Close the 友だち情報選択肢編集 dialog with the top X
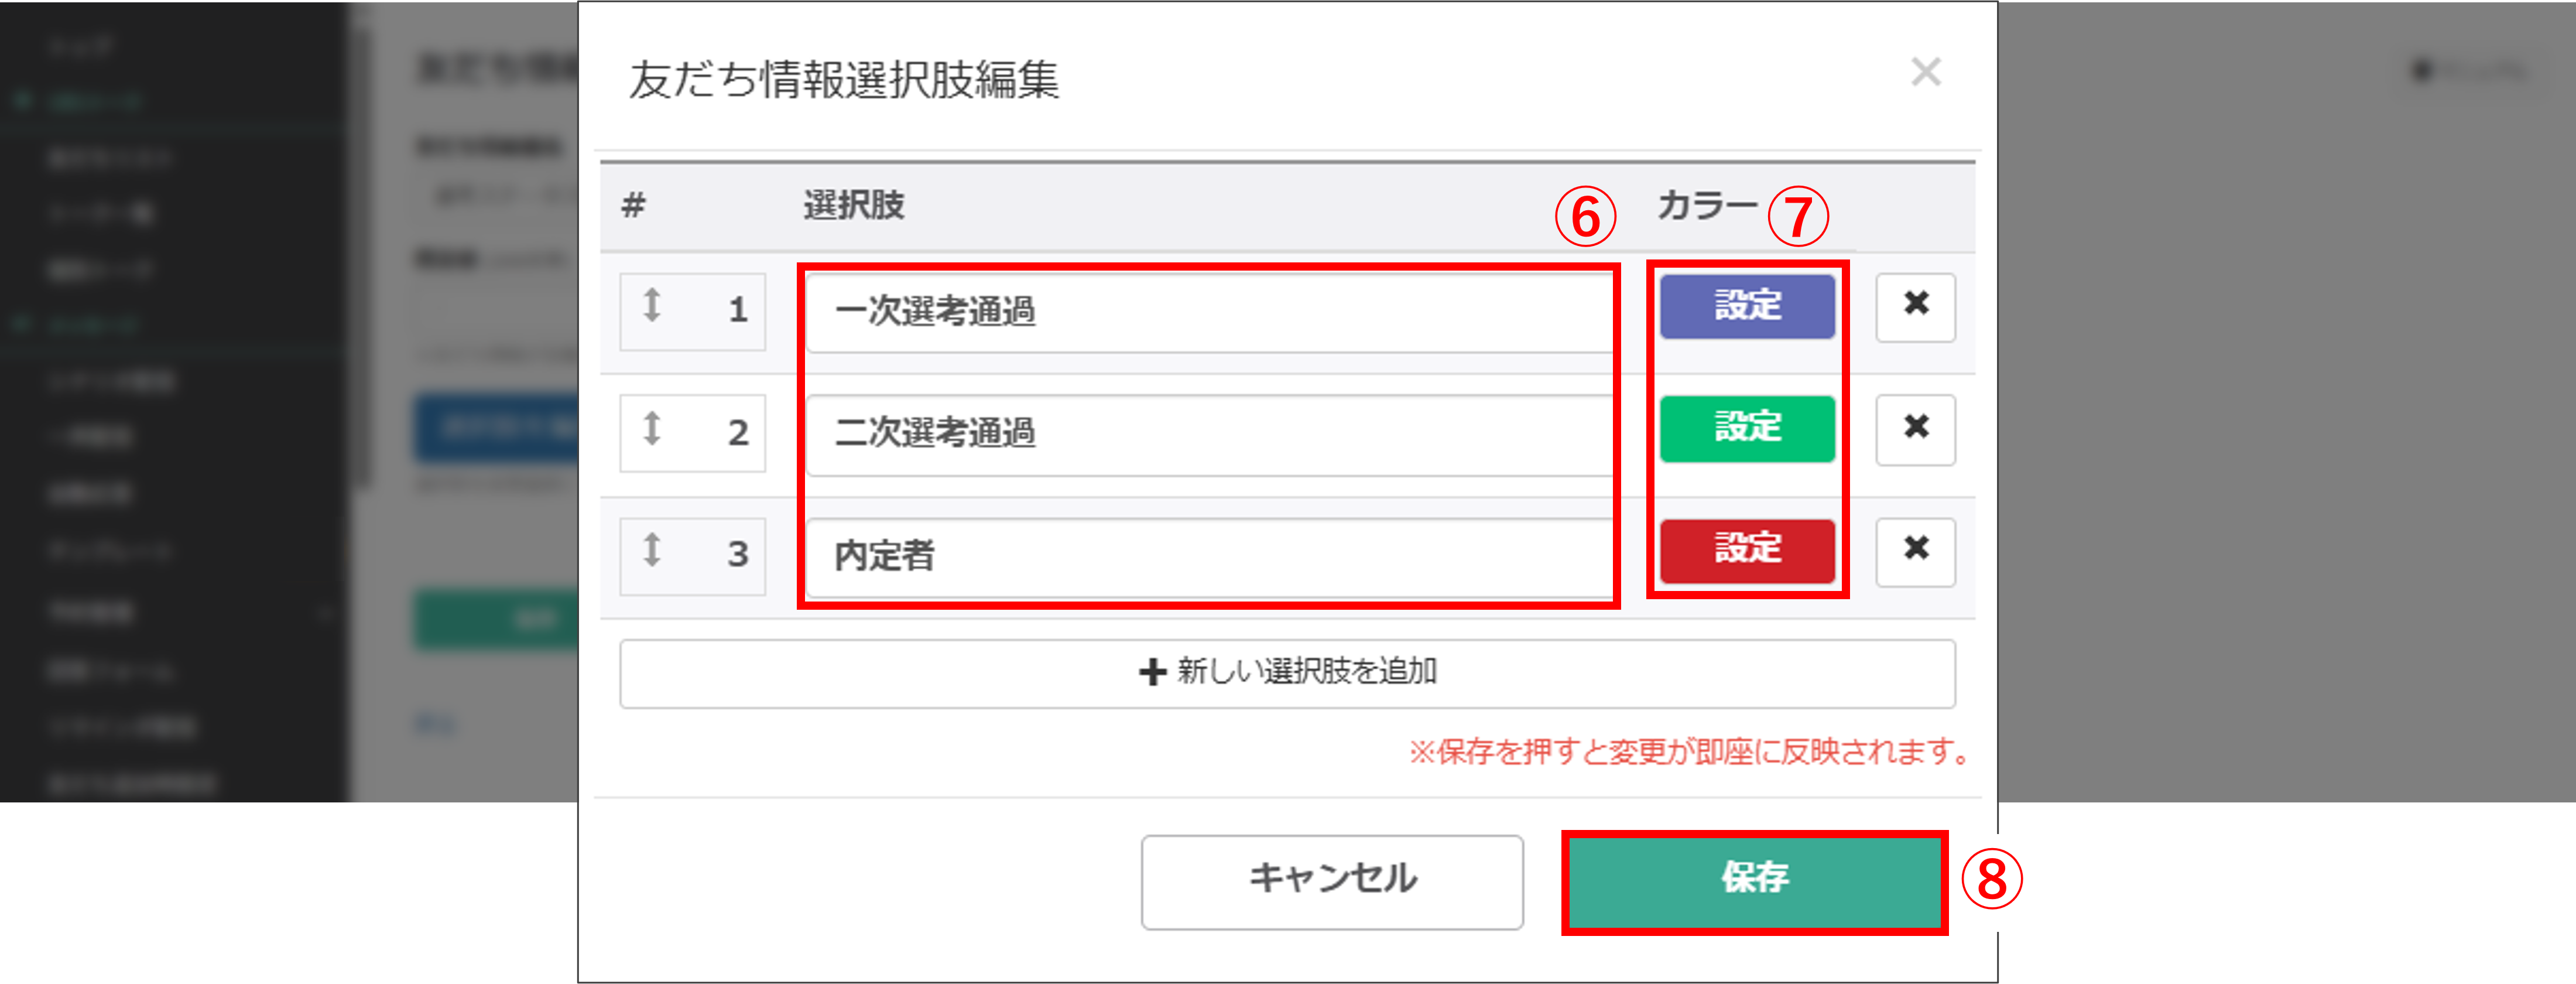 click(x=1926, y=72)
